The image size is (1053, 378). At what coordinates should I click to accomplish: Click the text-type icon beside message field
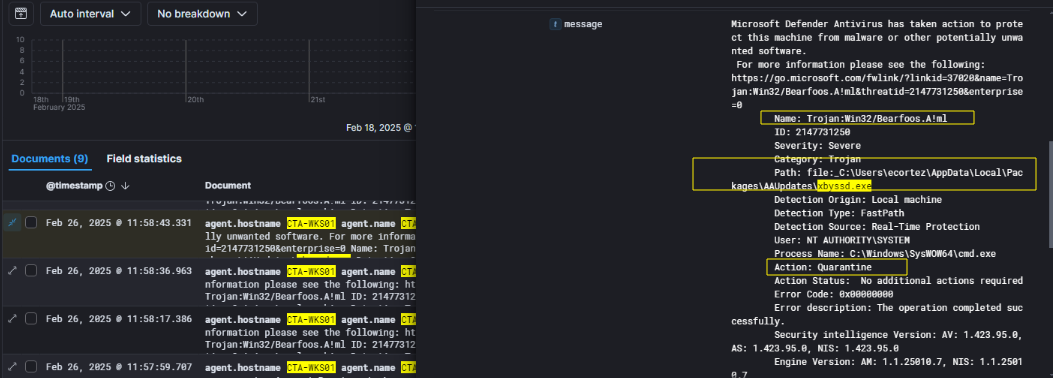[x=555, y=24]
